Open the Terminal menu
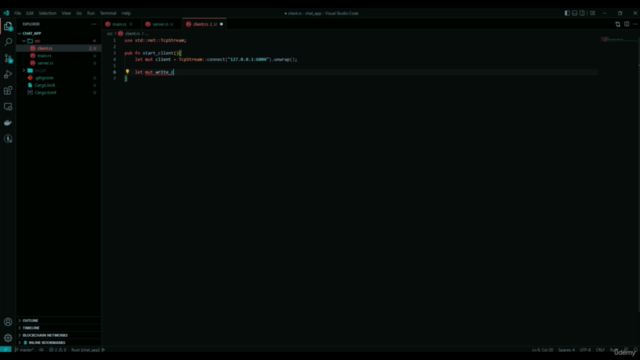This screenshot has width=640, height=360. tap(108, 13)
